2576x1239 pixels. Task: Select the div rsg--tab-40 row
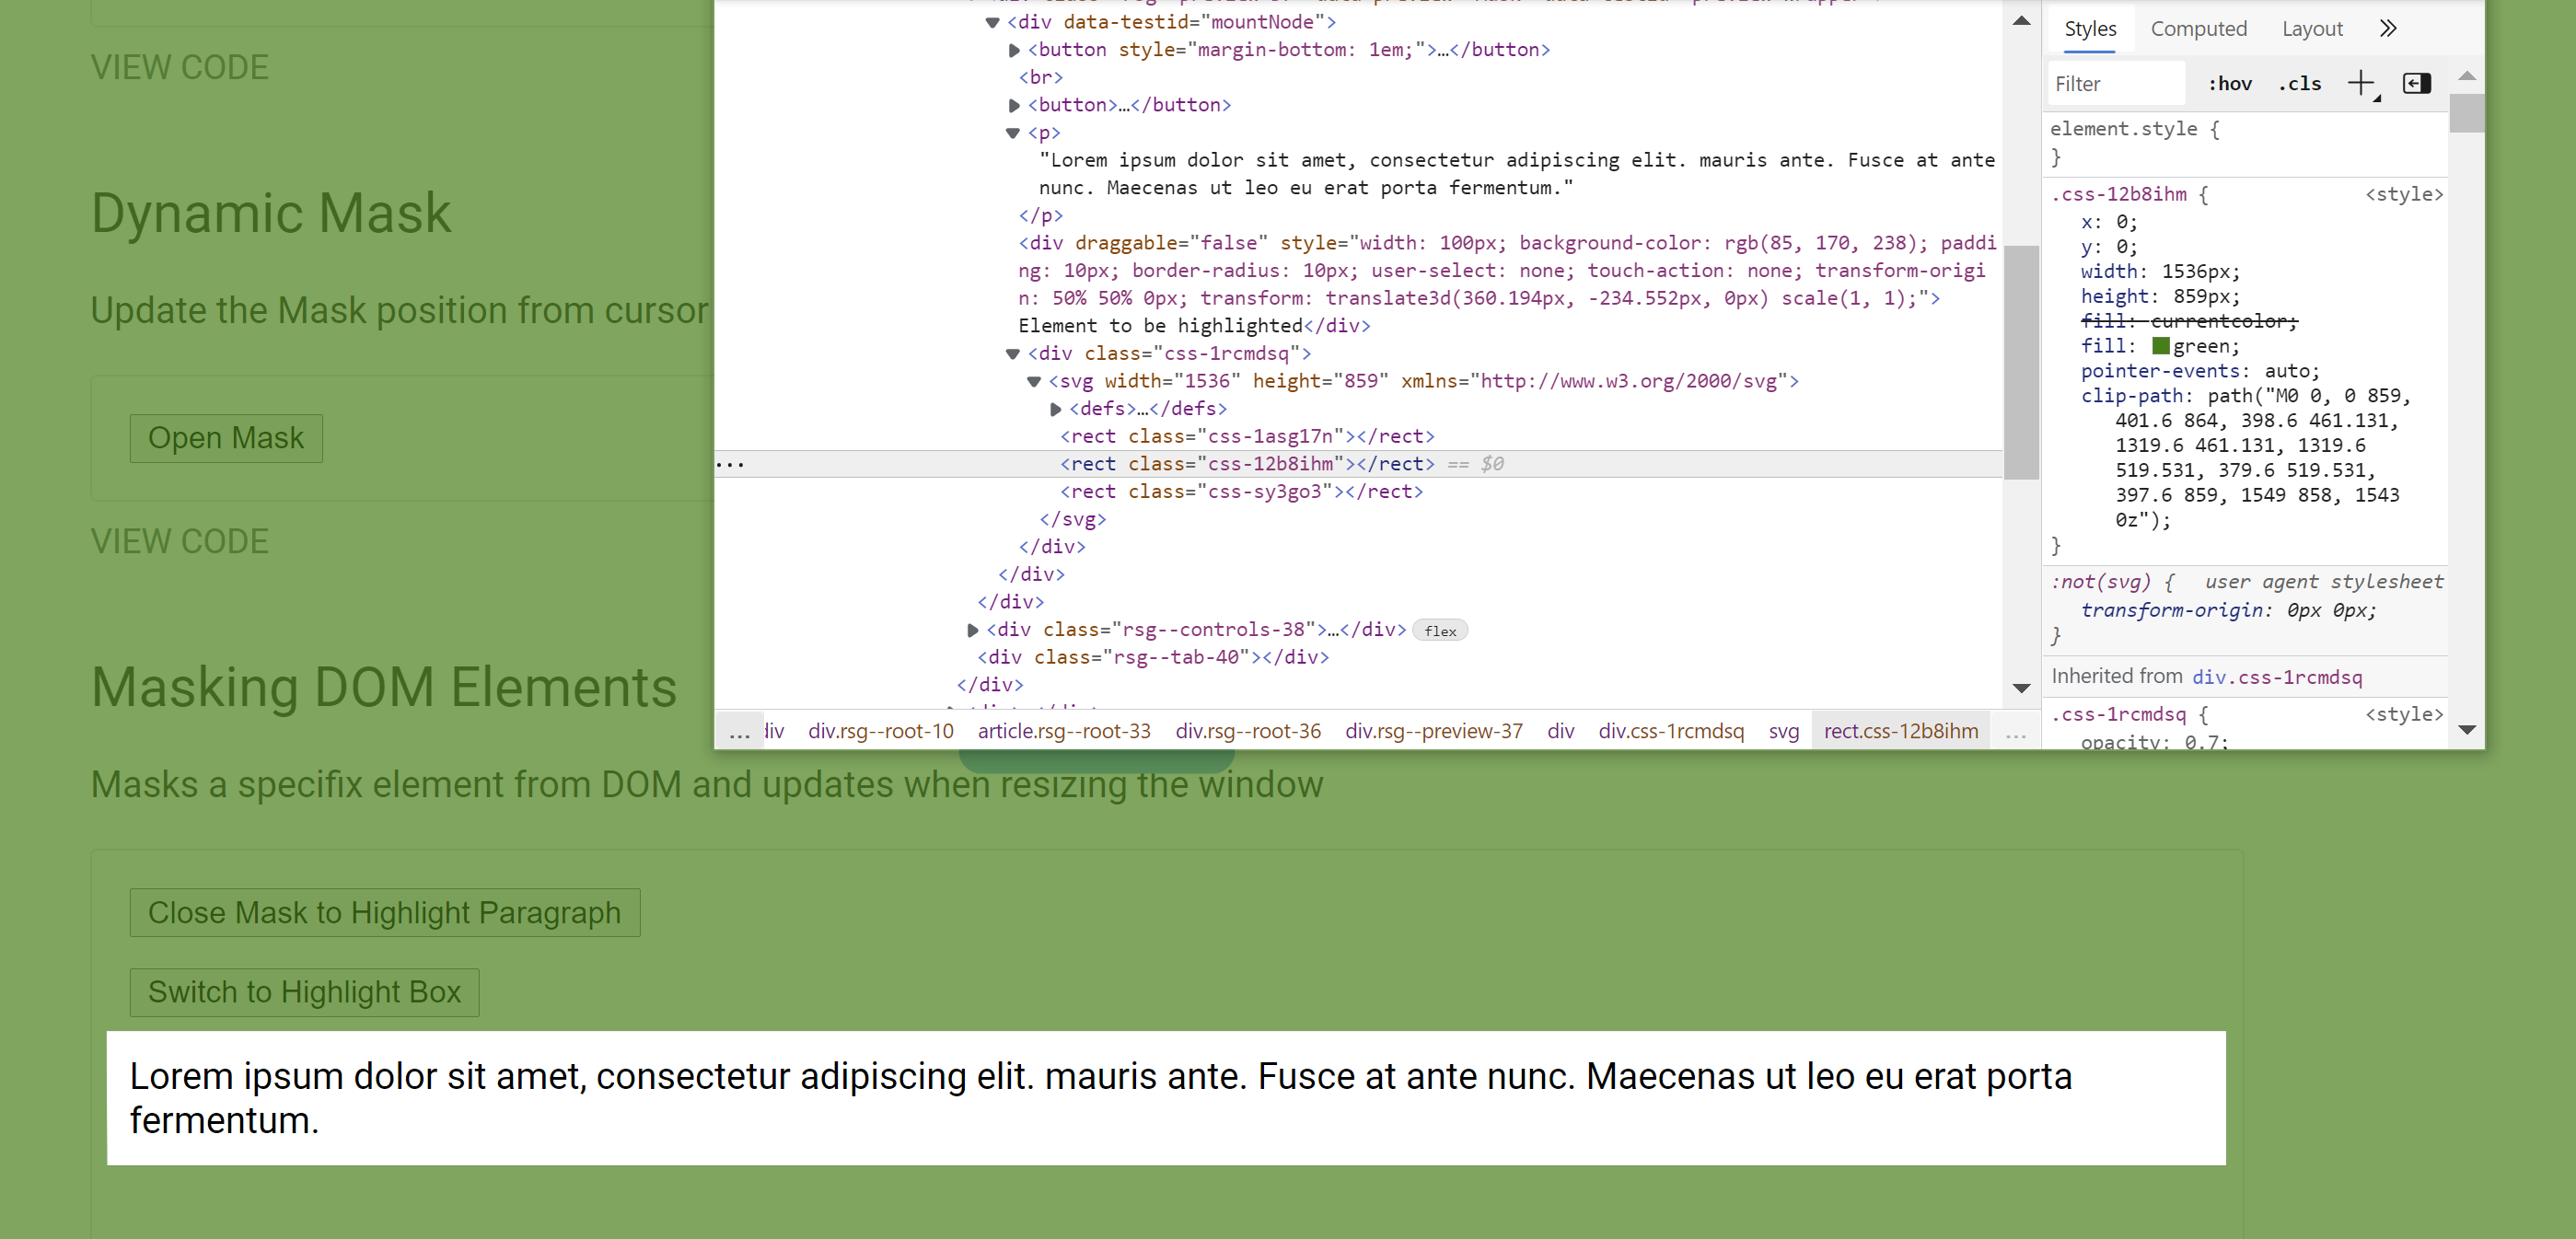[x=1153, y=658]
